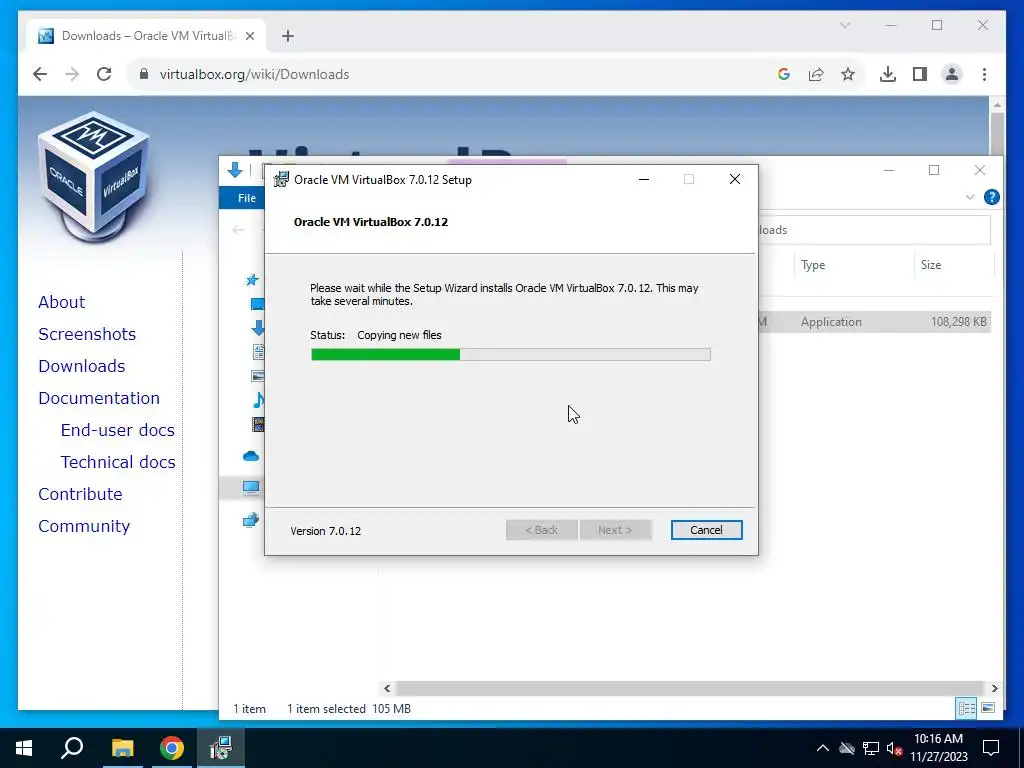Open File tab in File Explorer
The image size is (1024, 768).
tap(246, 198)
